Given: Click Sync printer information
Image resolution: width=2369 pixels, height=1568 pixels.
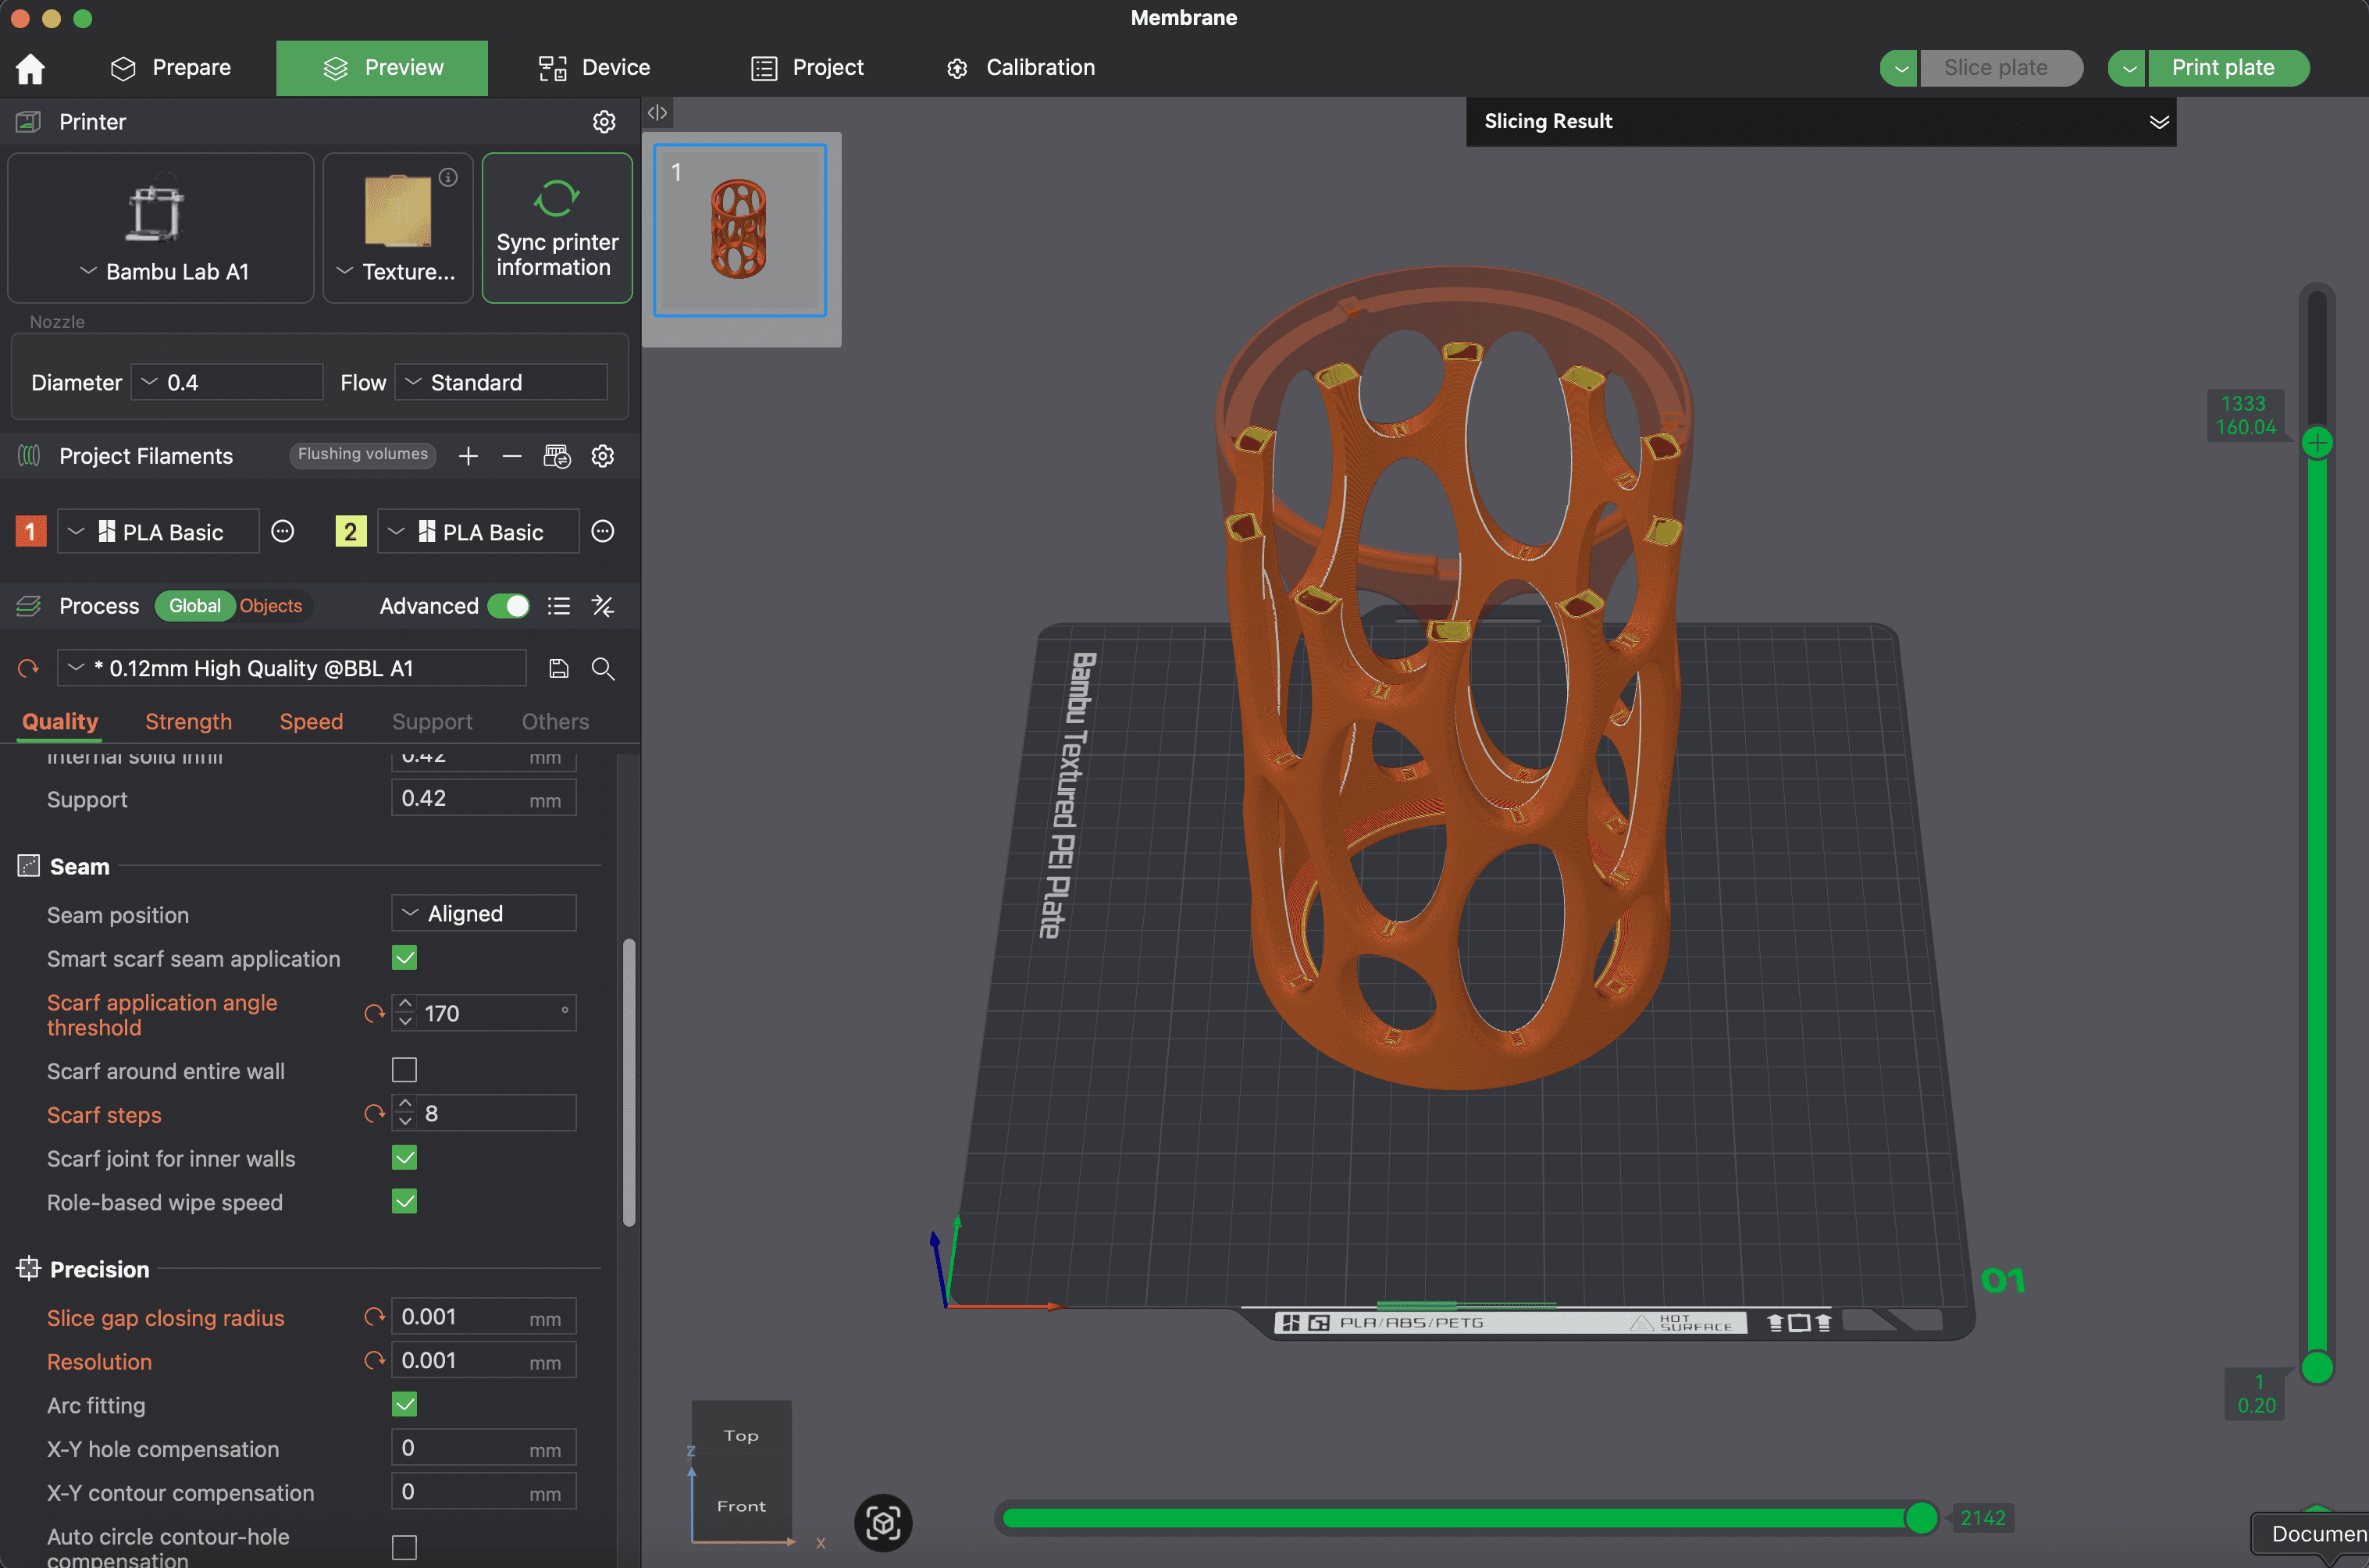Looking at the screenshot, I should click(x=557, y=228).
